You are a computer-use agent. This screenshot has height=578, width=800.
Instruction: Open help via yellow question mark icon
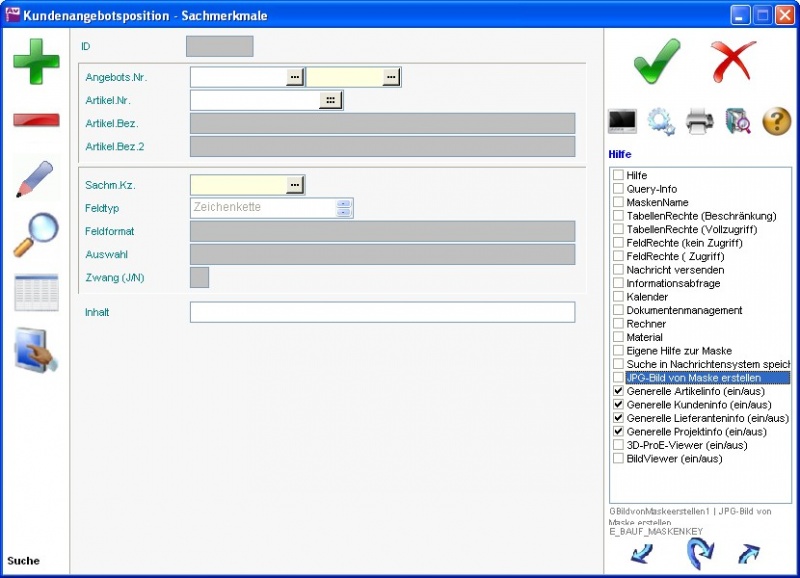(776, 121)
